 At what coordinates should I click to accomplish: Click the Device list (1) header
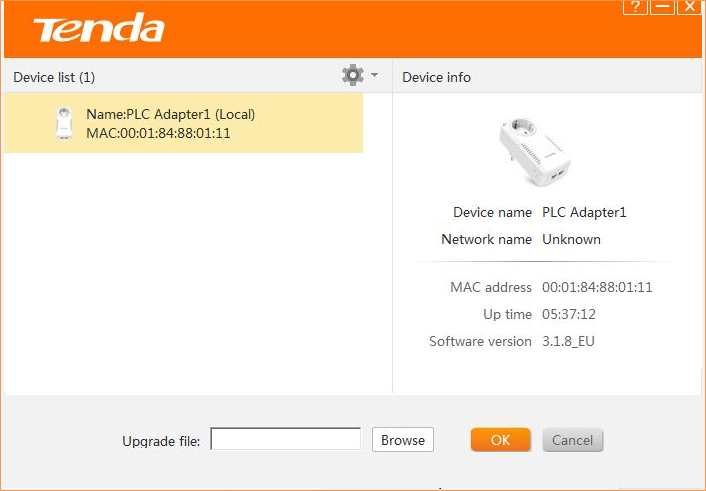(54, 77)
